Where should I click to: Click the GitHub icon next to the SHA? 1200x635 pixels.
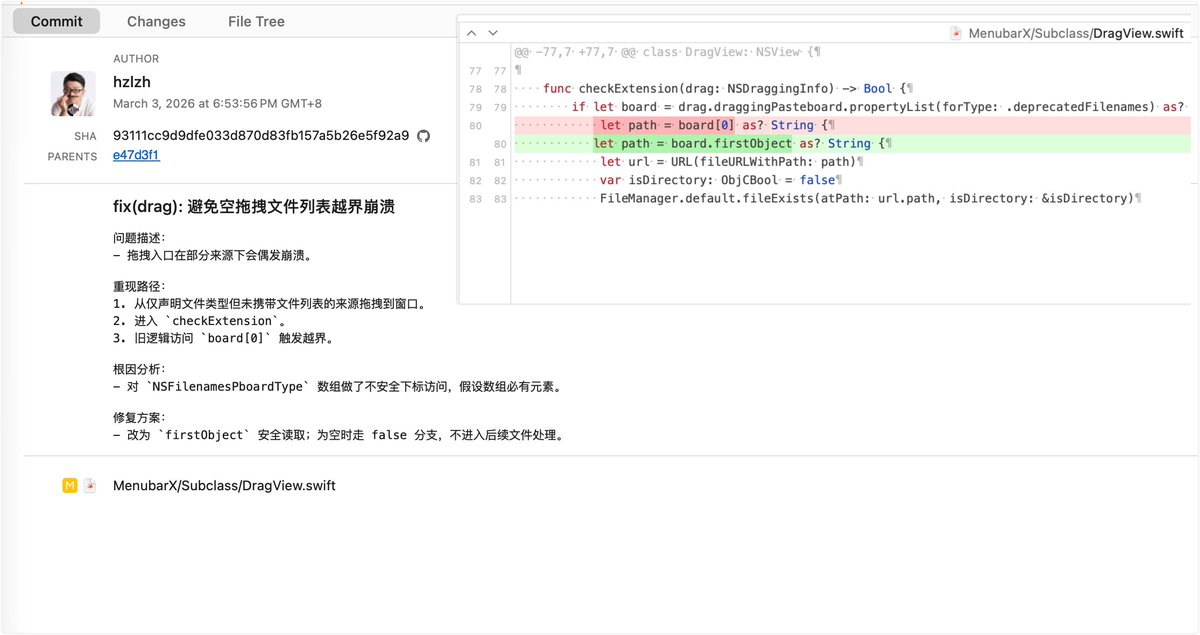423,136
